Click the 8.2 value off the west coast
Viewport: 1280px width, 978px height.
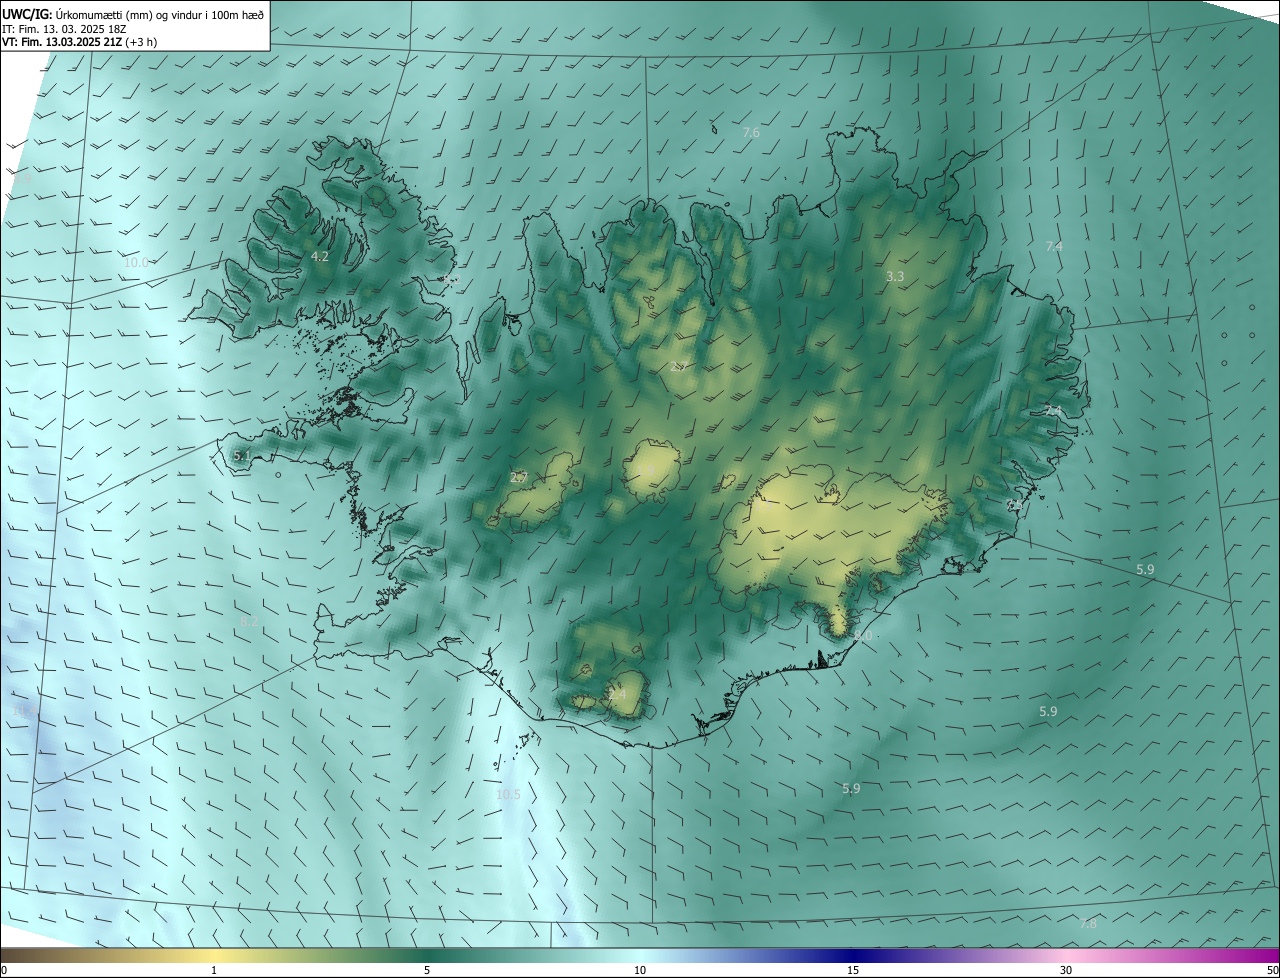tap(249, 621)
